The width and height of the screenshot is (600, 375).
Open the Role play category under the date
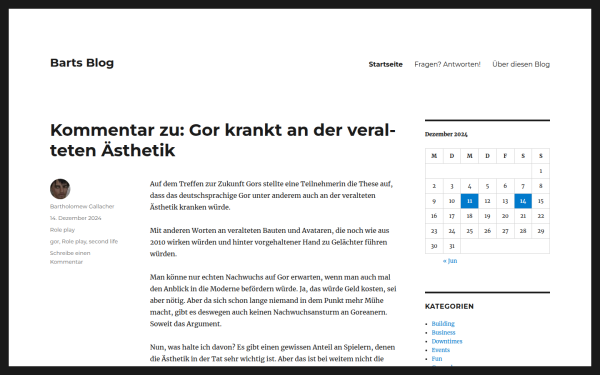tap(62, 230)
